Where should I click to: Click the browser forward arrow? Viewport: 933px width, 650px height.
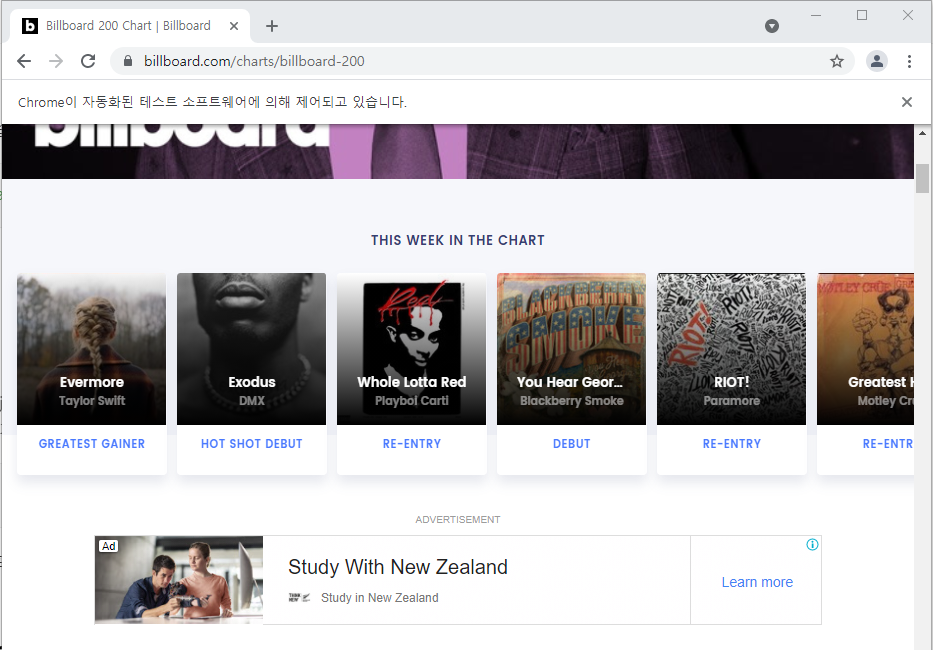(56, 61)
